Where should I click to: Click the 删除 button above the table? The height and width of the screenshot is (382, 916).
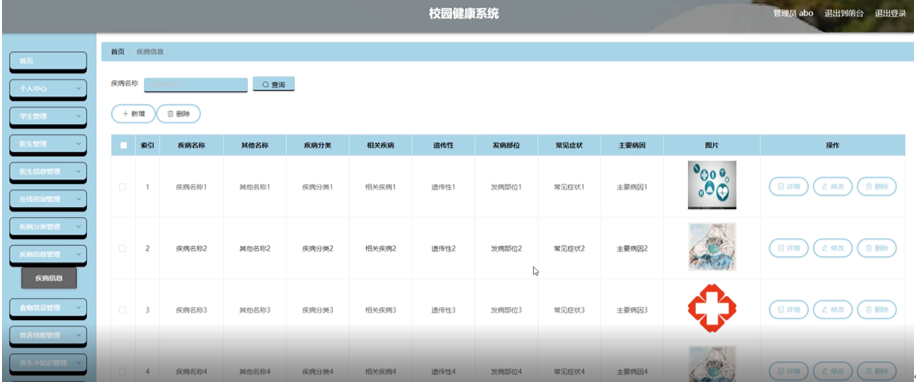[178, 114]
